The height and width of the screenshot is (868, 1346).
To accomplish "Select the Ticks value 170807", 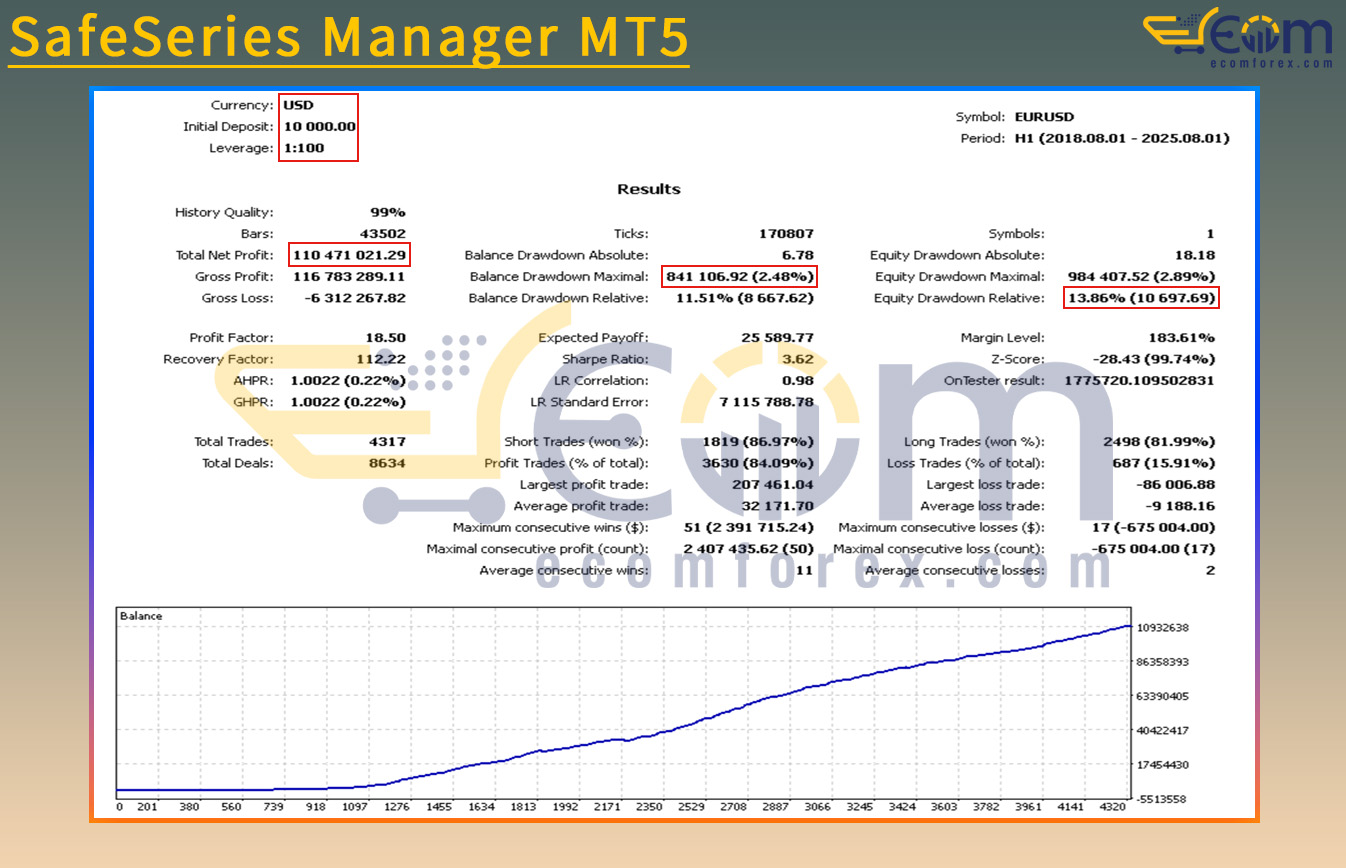I will point(787,234).
